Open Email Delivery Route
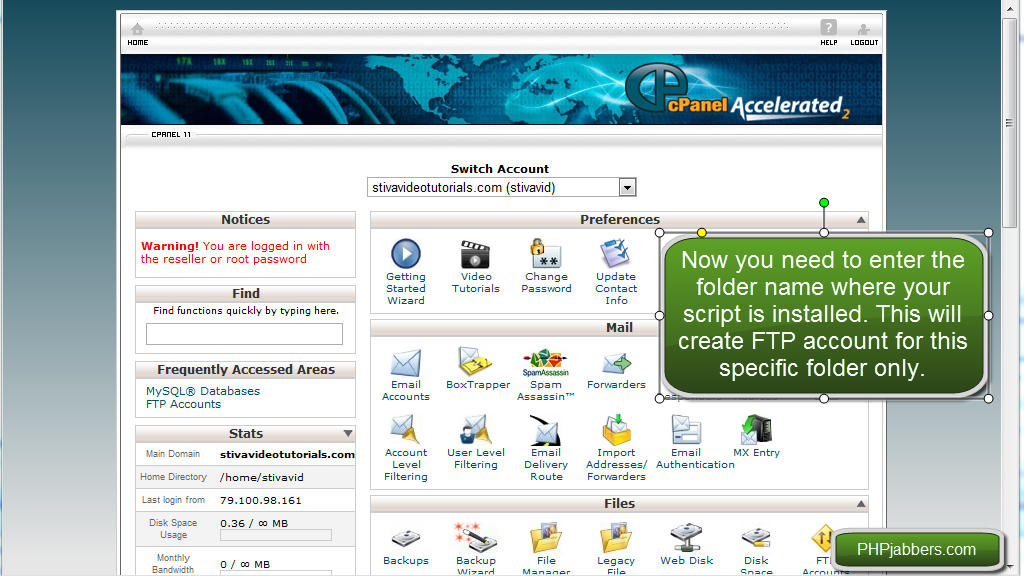 (x=546, y=449)
